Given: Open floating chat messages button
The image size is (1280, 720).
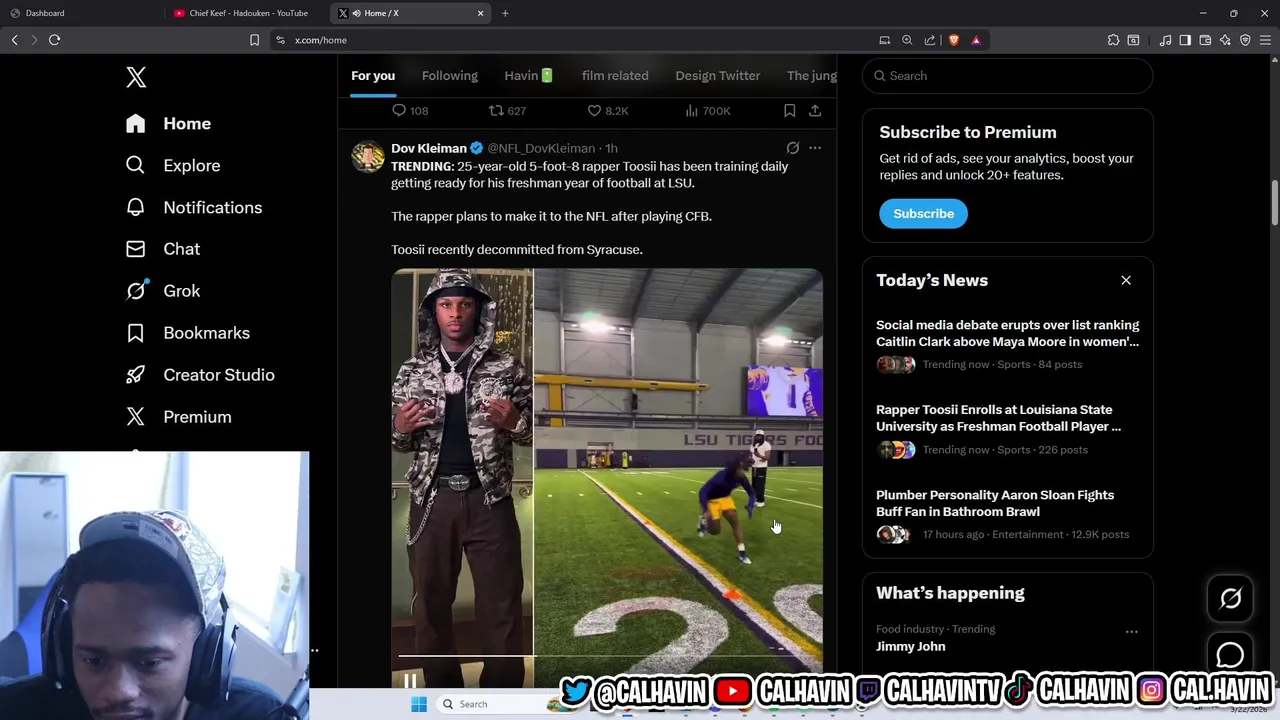Looking at the screenshot, I should click(1230, 655).
